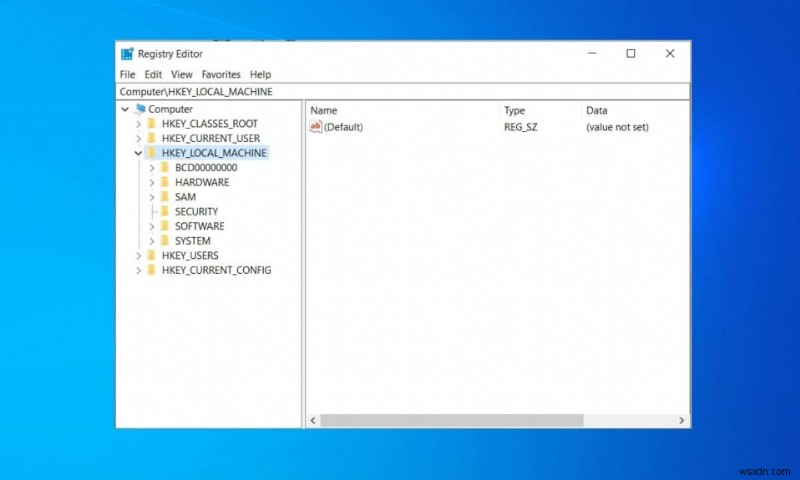Click the (value not set) data cell
800x480 pixels.
[x=617, y=127]
